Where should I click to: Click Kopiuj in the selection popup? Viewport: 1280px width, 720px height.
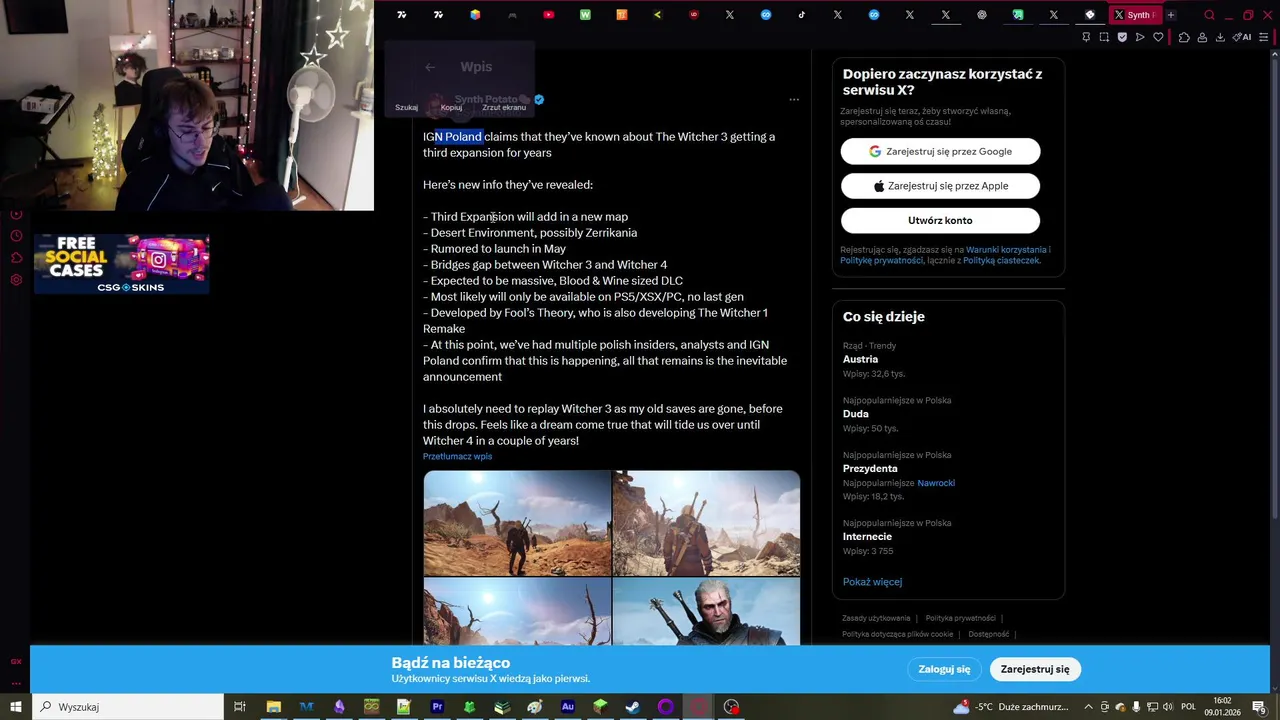coord(451,107)
